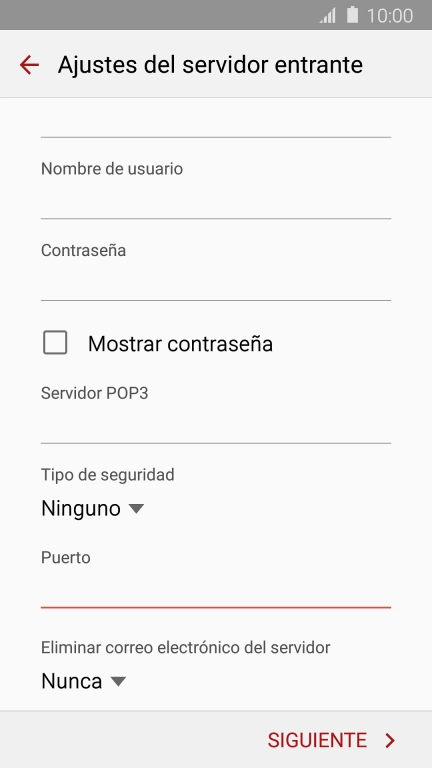Tap the signal strength icon in status bar
The width and height of the screenshot is (432, 768).
[x=328, y=16]
